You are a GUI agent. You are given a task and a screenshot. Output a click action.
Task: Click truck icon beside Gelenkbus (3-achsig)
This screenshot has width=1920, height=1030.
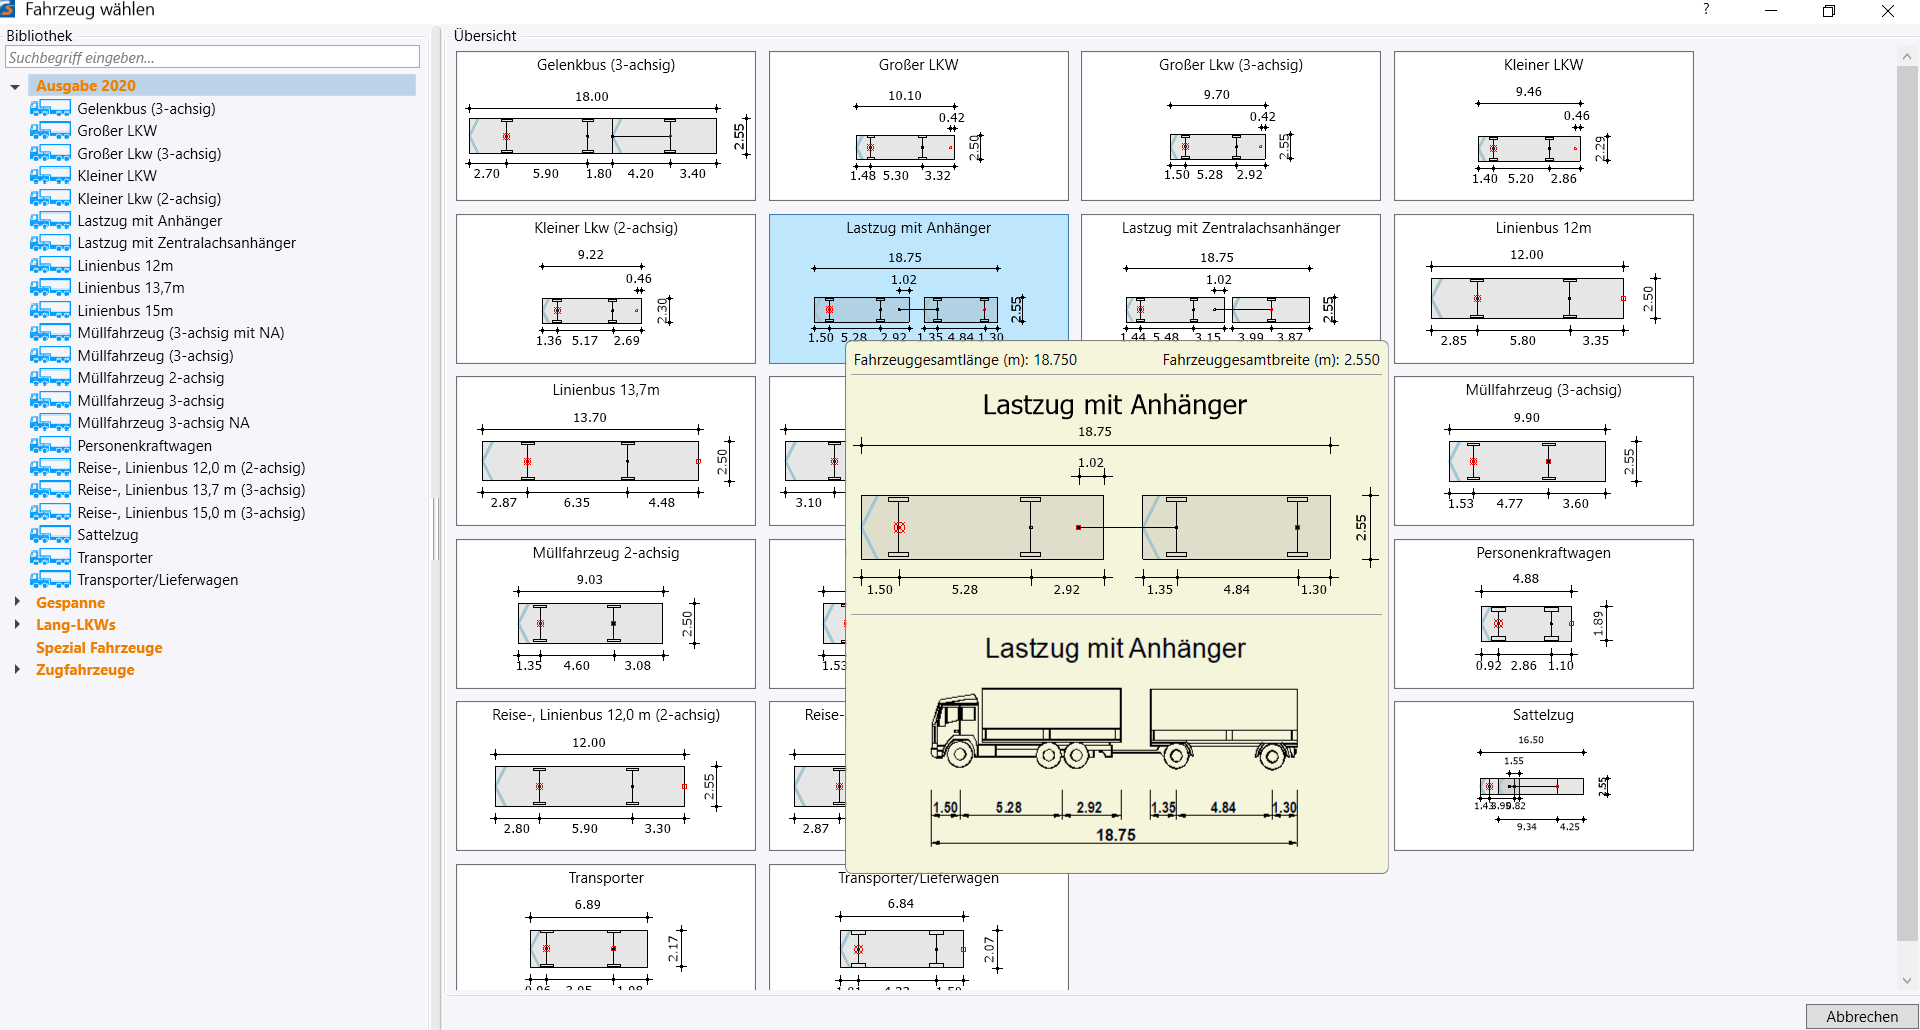tap(50, 108)
